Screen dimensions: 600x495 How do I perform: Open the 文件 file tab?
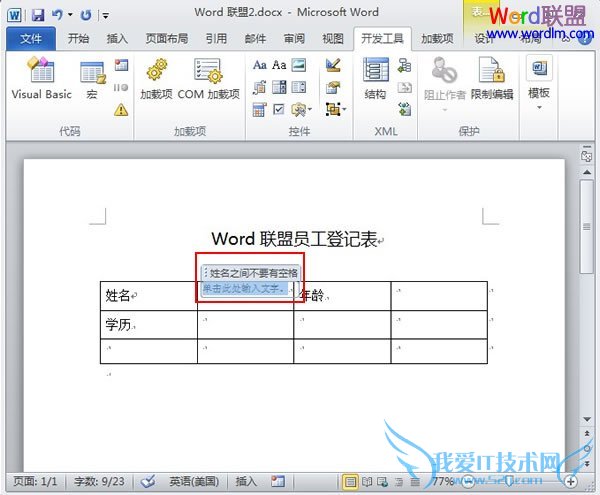[32, 39]
